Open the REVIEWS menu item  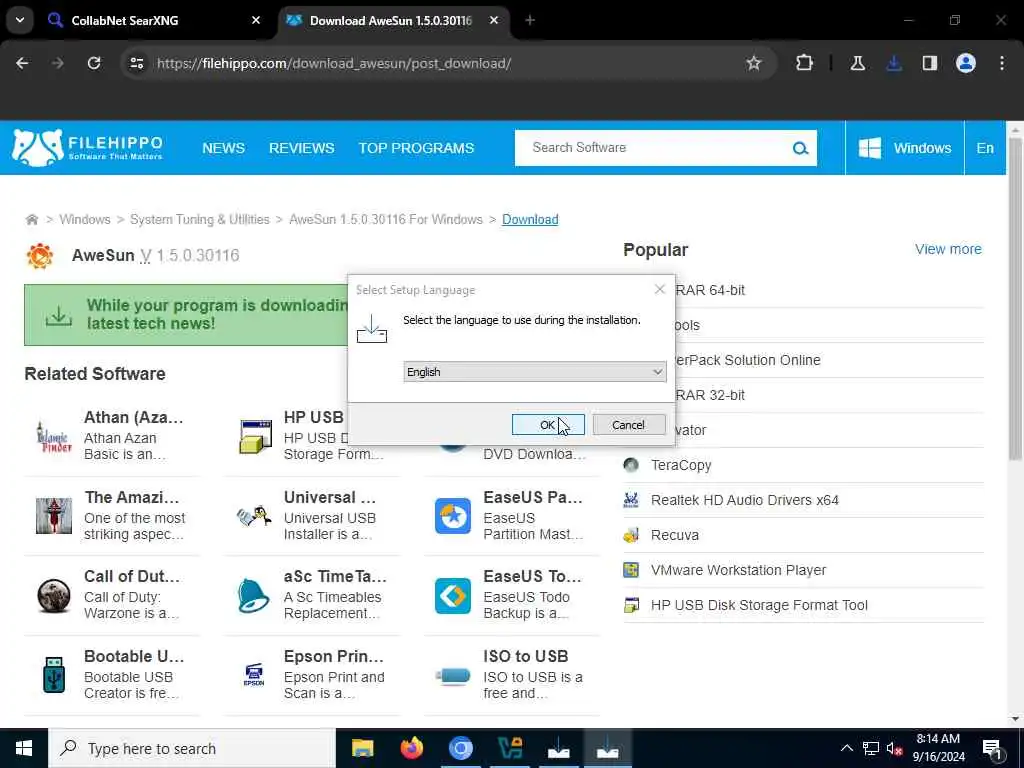[302, 148]
